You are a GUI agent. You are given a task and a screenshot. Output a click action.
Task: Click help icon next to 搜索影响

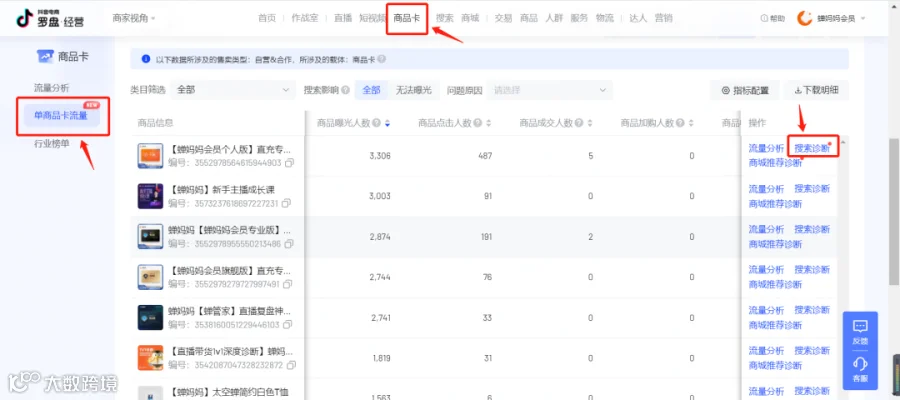[x=345, y=90]
